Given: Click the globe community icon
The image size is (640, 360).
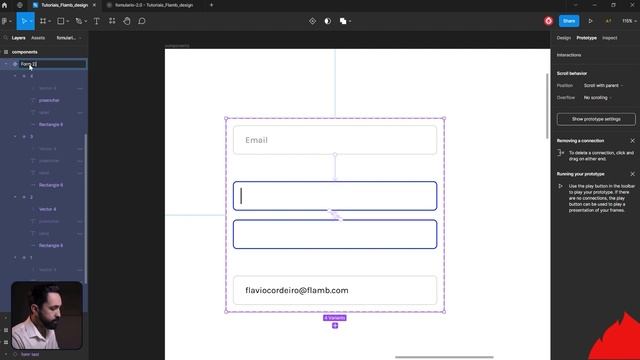Looking at the screenshot, I should (x=20, y=5).
